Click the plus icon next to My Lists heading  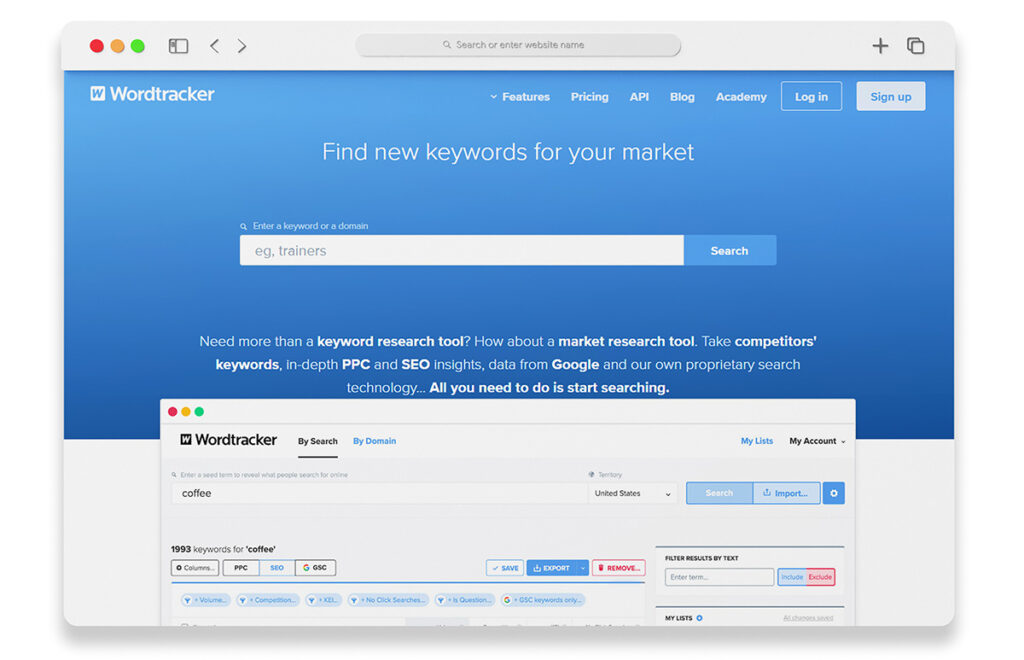[699, 618]
